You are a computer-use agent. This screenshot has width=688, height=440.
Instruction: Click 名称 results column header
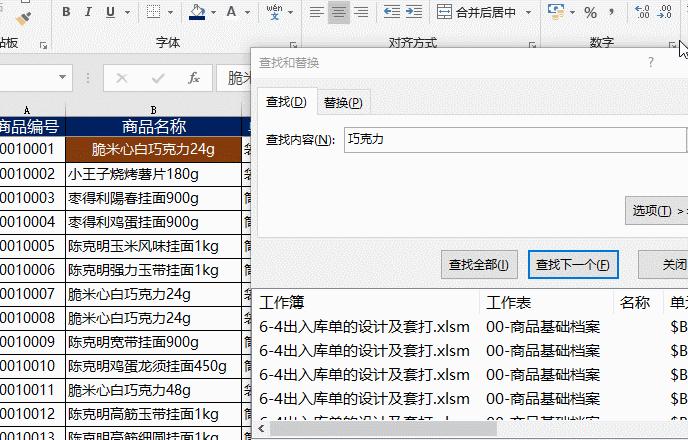pos(638,303)
